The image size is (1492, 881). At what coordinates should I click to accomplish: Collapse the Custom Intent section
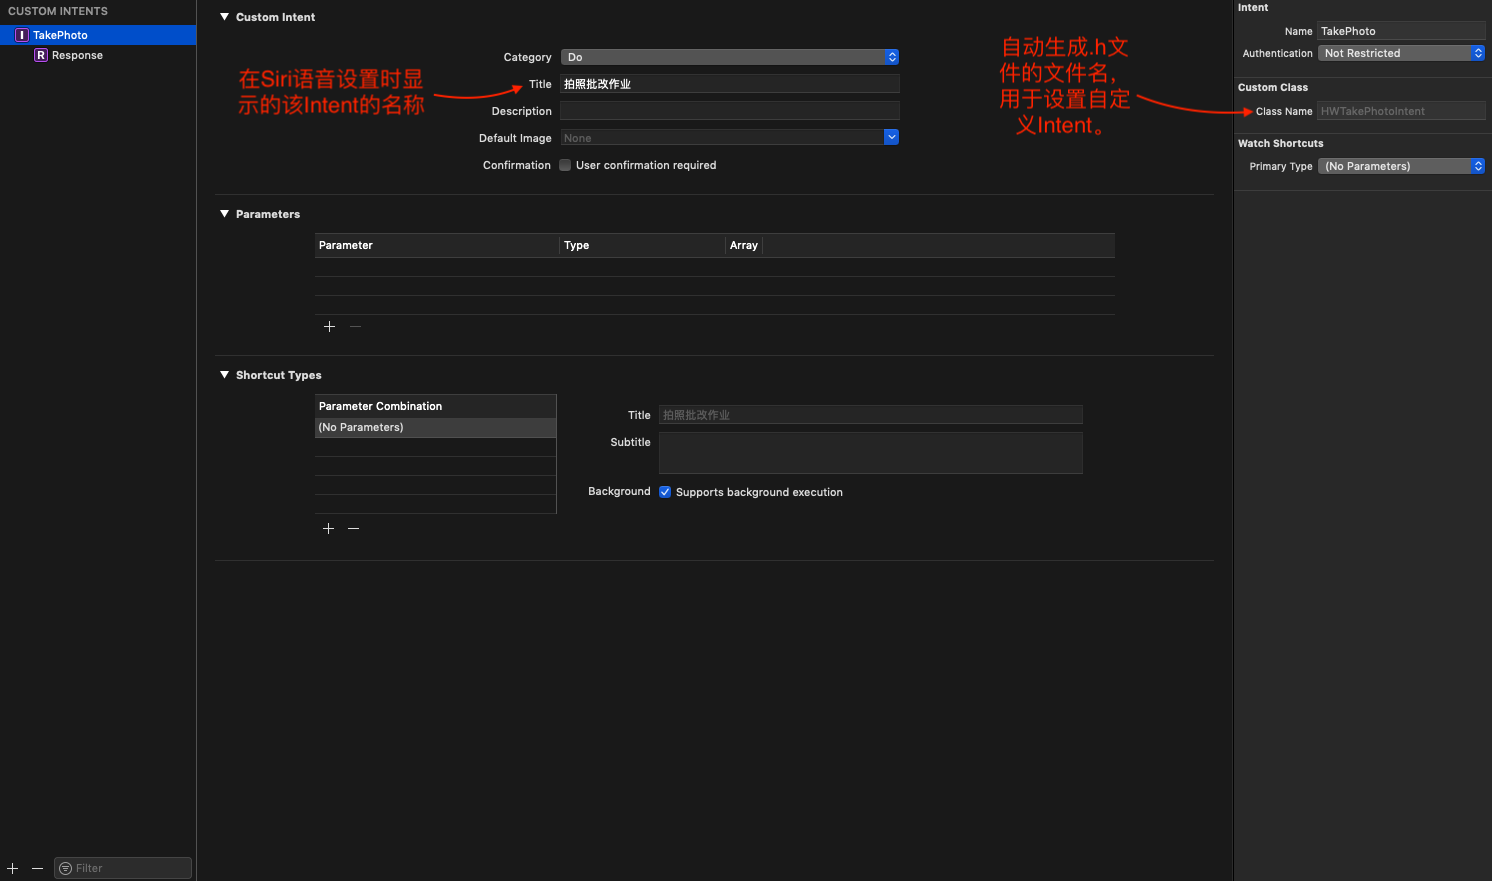pyautogui.click(x=225, y=17)
